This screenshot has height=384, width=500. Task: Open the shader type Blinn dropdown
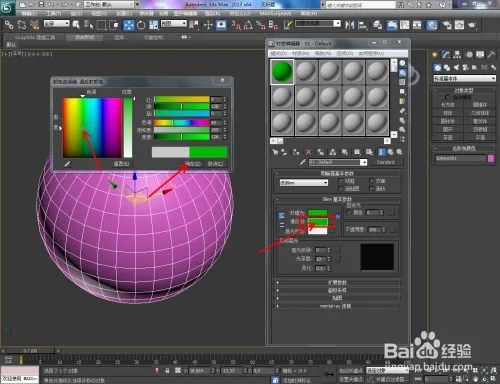304,183
